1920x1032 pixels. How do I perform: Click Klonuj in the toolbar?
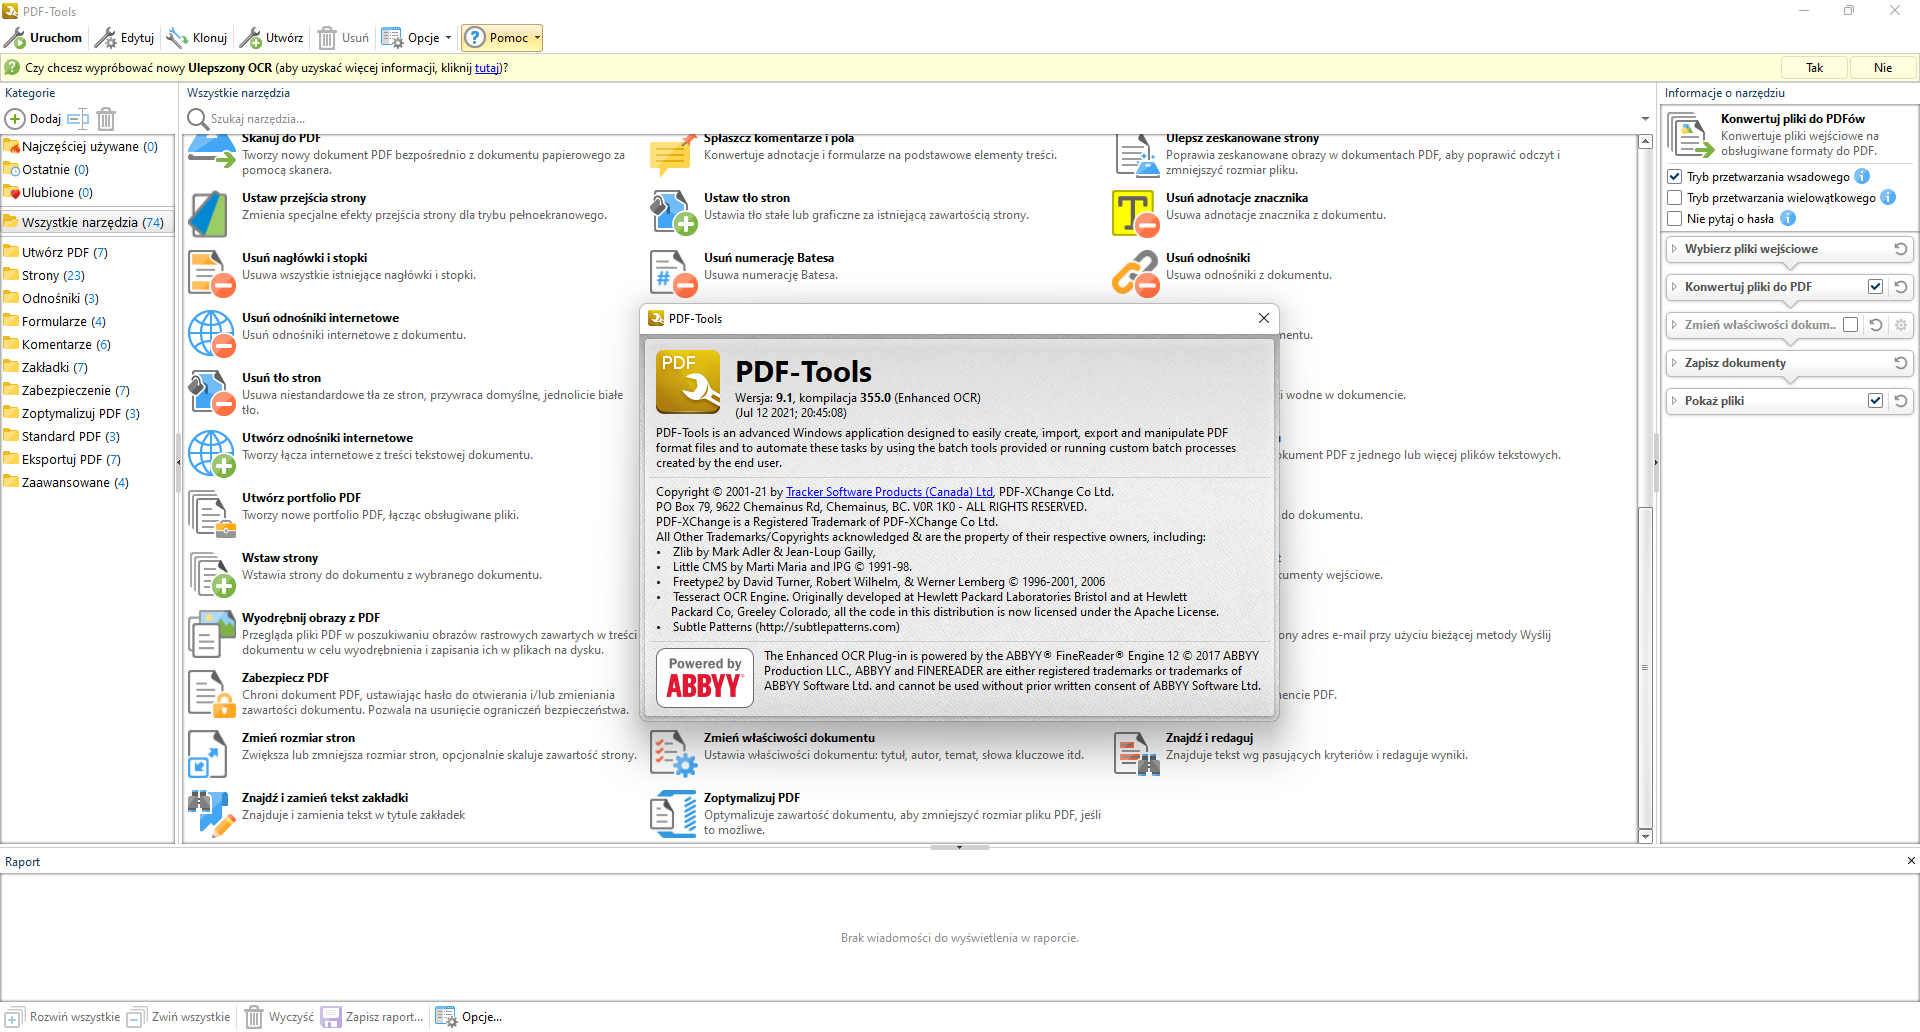(x=197, y=38)
